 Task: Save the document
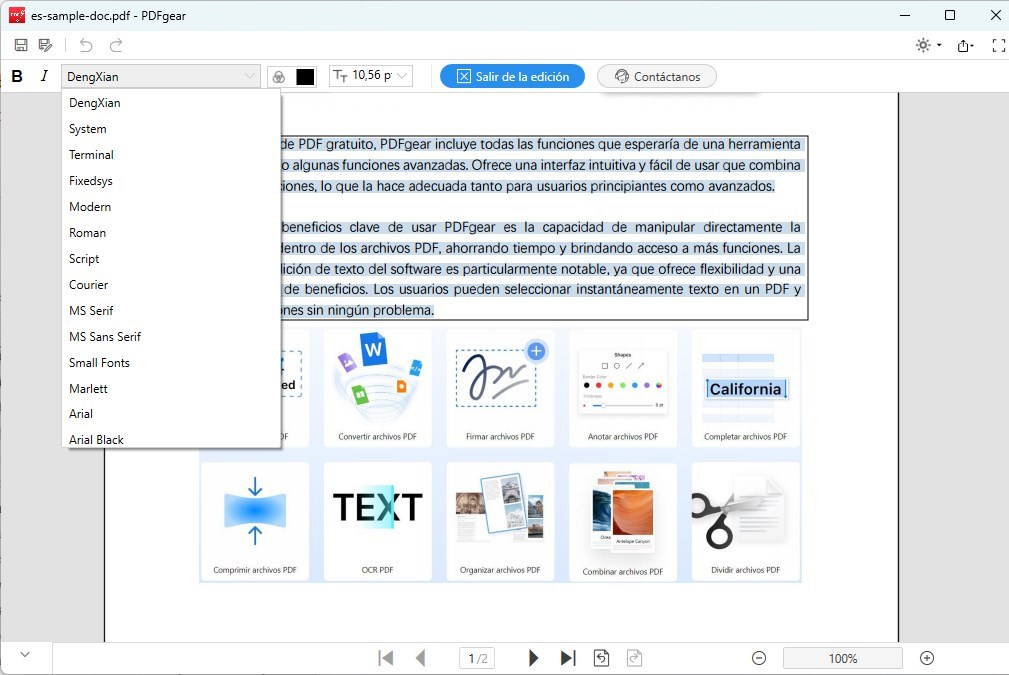[20, 45]
